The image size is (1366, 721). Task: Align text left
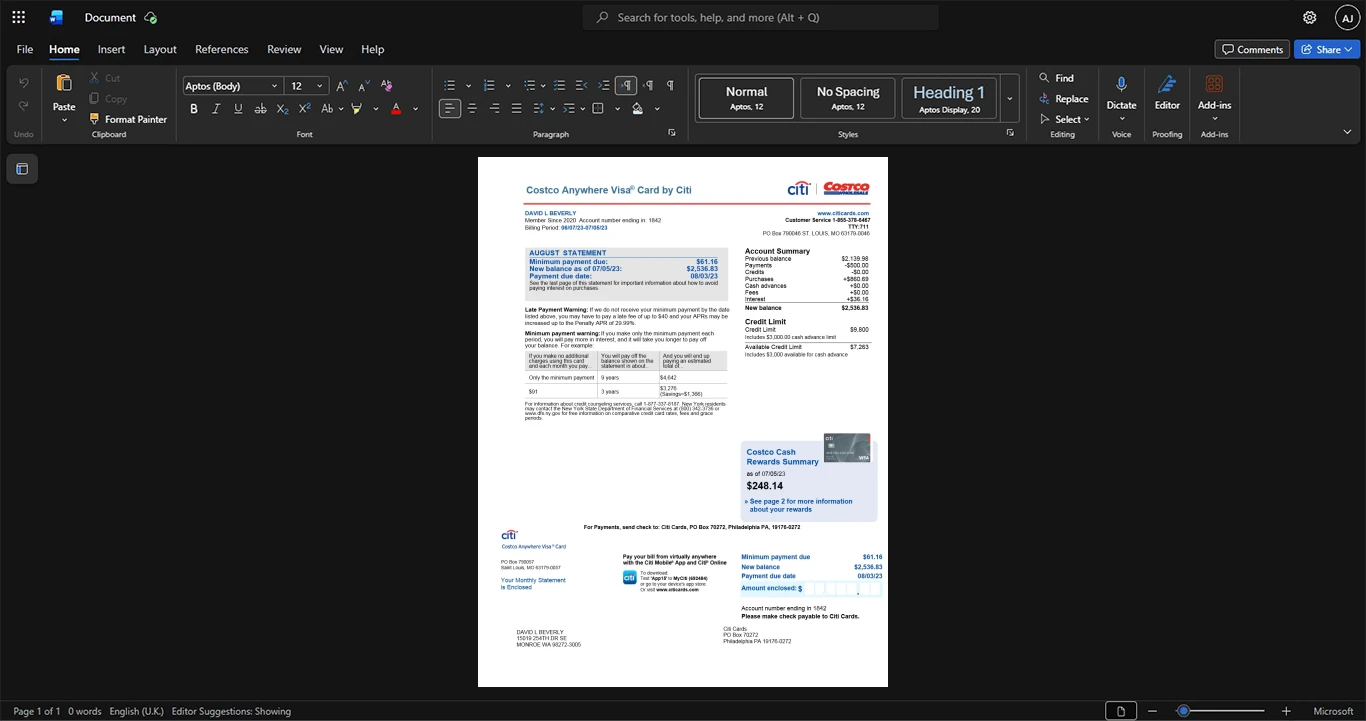[x=450, y=108]
